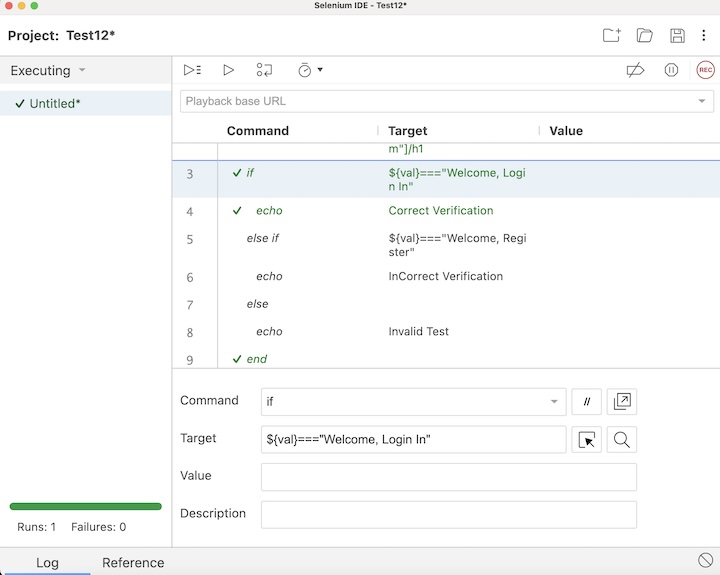Click the Run all tests icon

point(193,70)
